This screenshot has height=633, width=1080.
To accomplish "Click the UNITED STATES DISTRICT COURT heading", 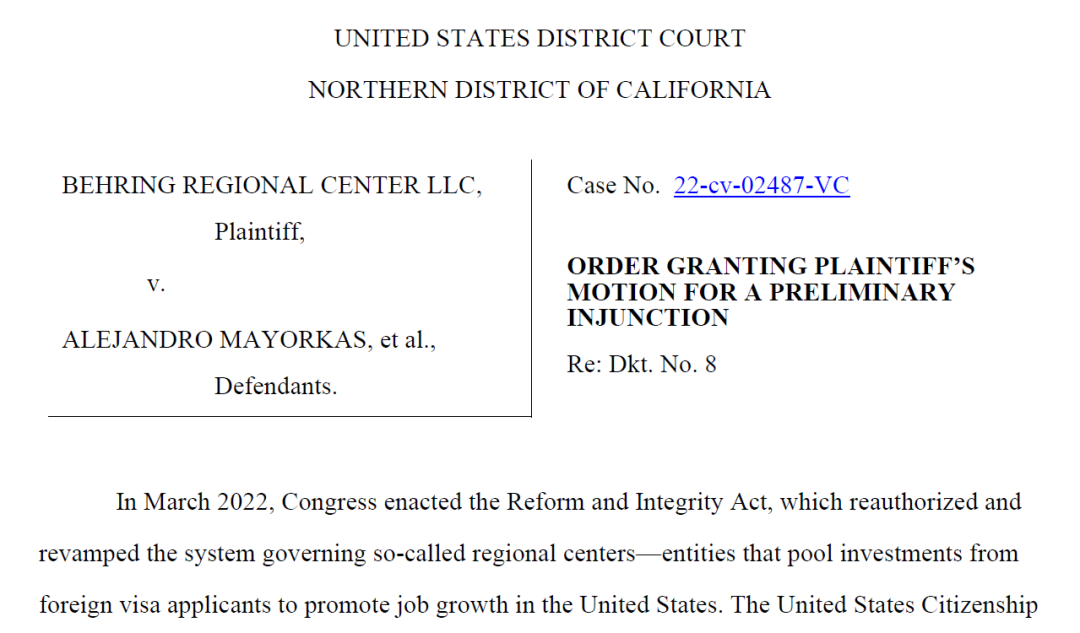I will tap(539, 39).
